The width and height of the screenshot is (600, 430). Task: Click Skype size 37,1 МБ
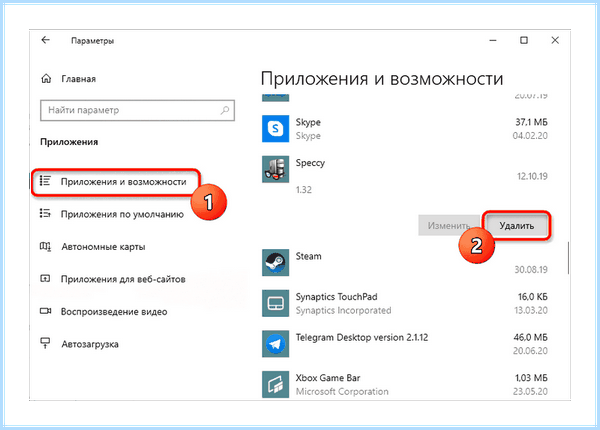(x=531, y=122)
